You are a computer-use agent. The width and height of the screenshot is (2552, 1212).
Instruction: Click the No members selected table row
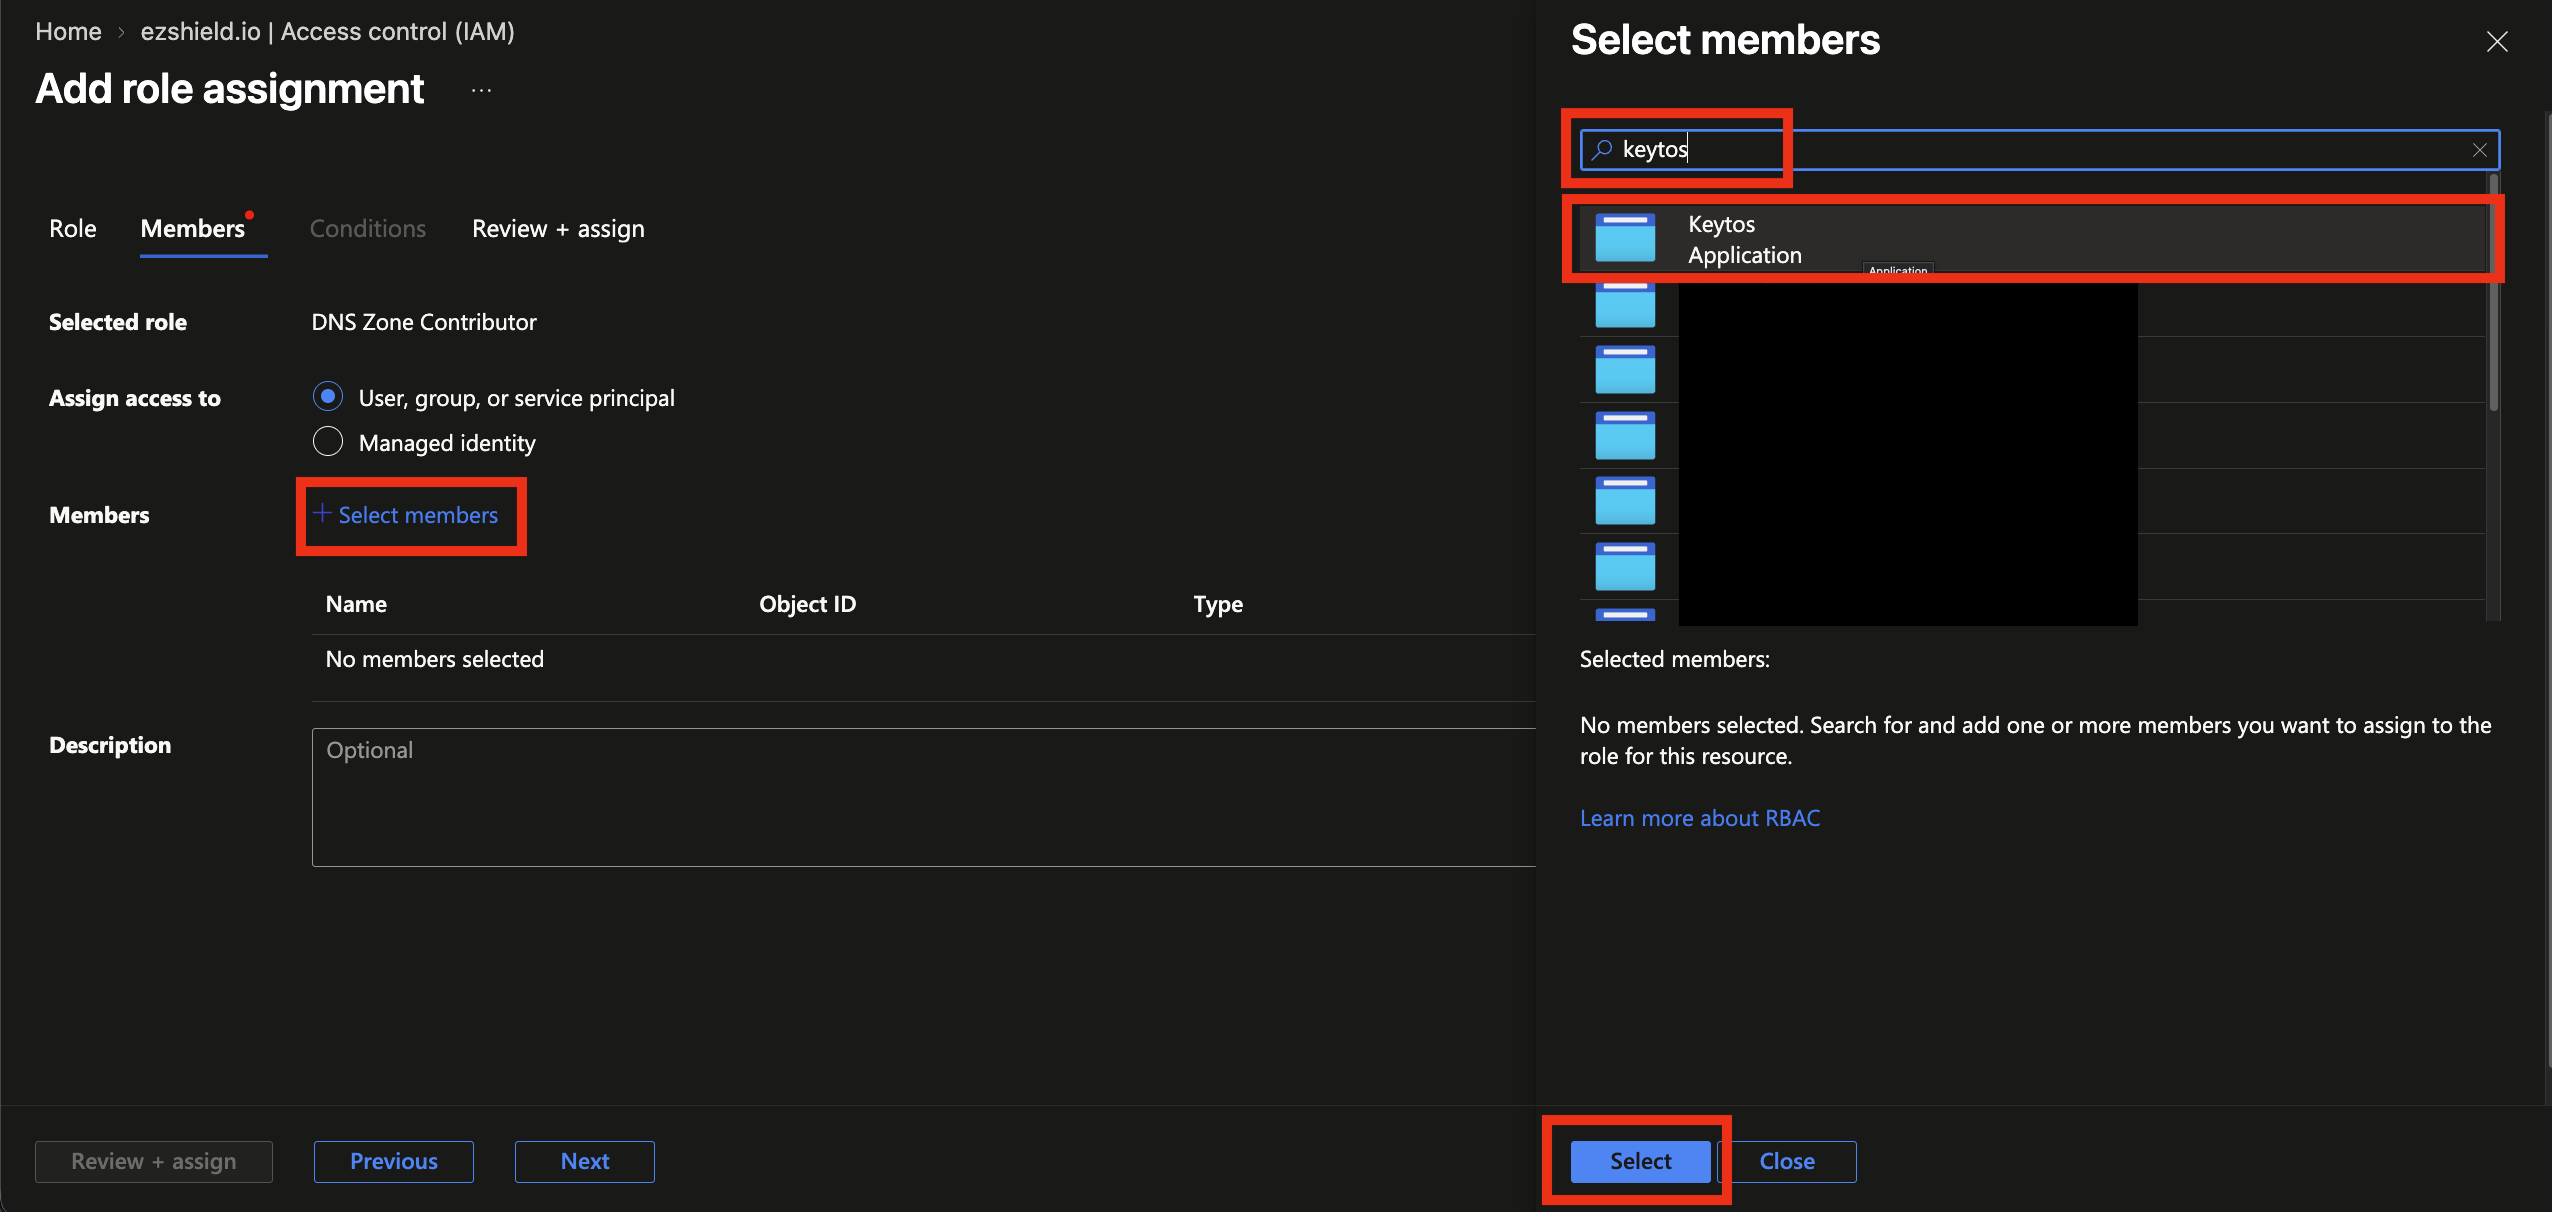[924, 659]
